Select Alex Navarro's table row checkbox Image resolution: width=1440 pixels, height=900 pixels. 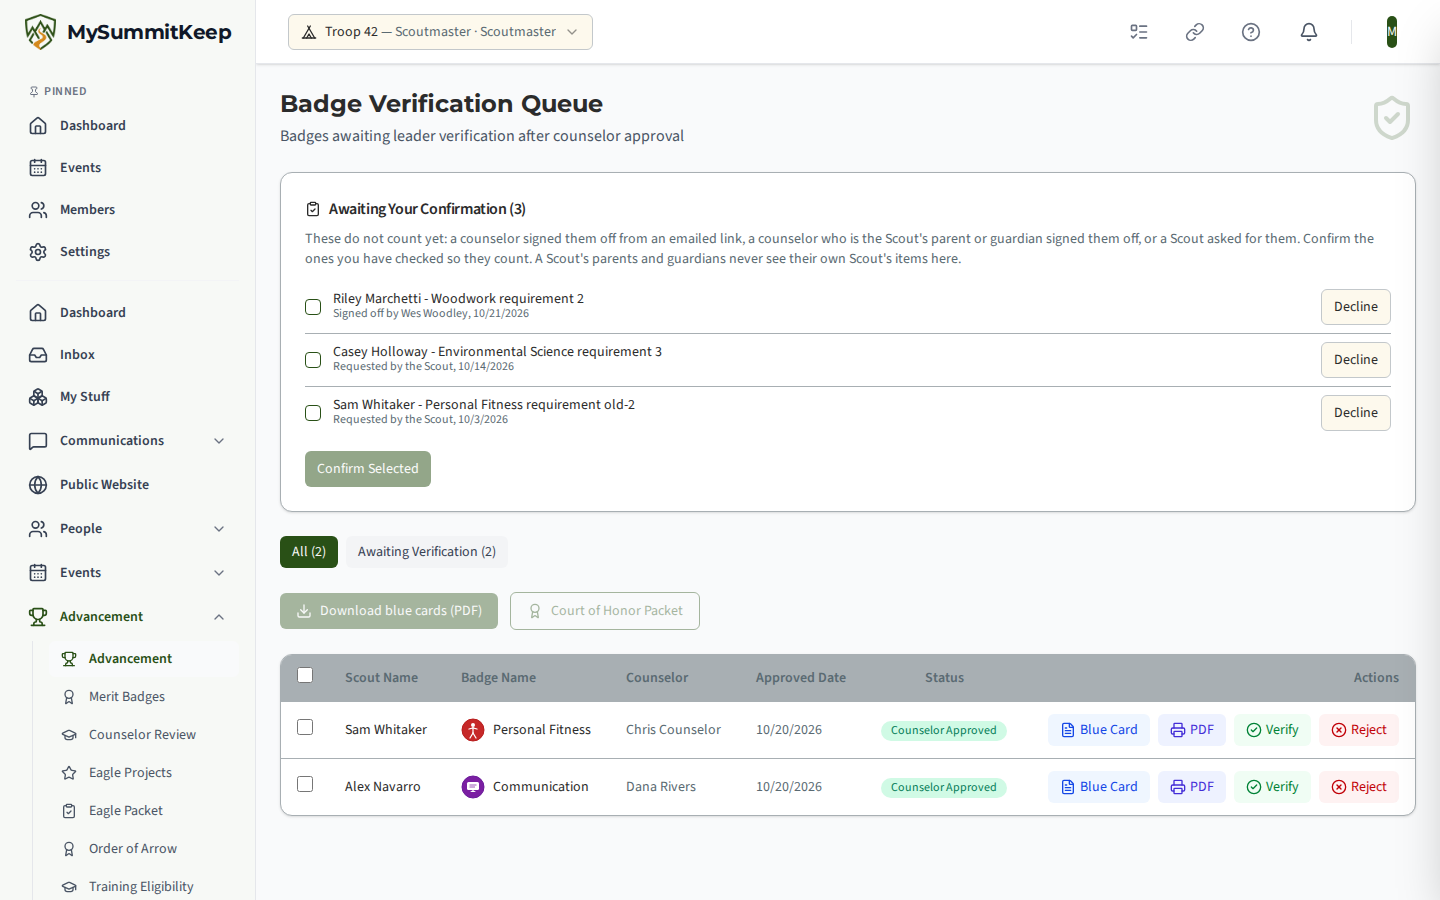[305, 784]
